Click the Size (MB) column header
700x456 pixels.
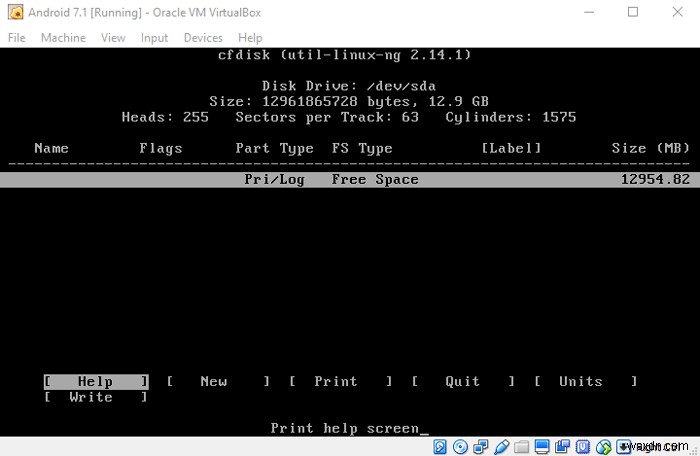pyautogui.click(x=651, y=148)
